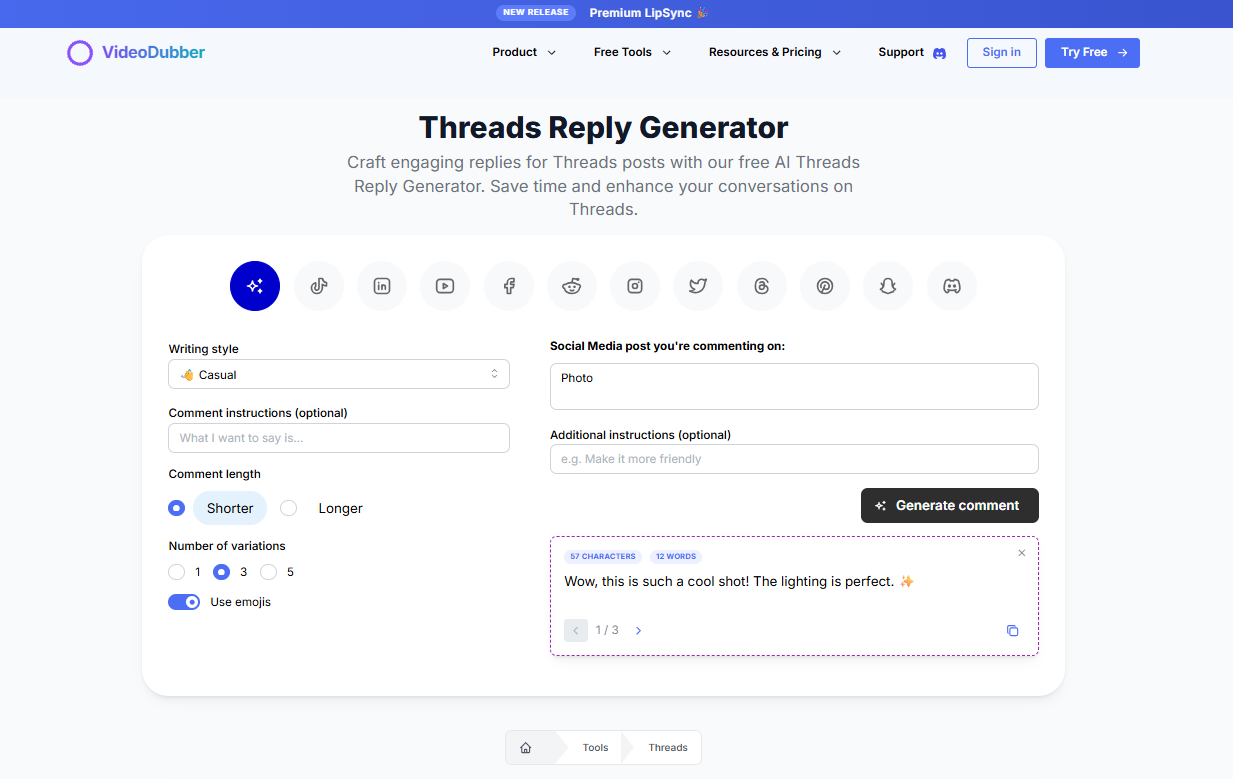Click the Tools breadcrumb item
This screenshot has width=1233, height=779.
coord(596,747)
